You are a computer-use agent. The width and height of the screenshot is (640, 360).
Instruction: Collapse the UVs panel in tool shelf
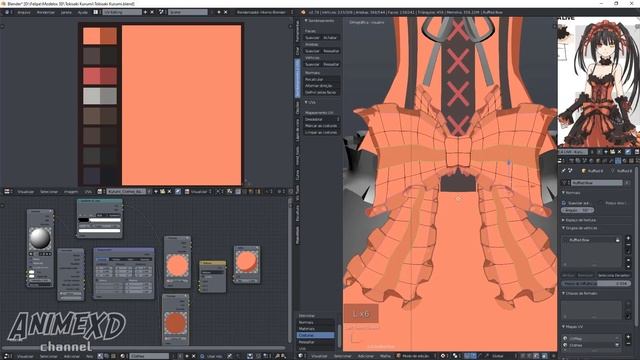pyautogui.click(x=311, y=102)
